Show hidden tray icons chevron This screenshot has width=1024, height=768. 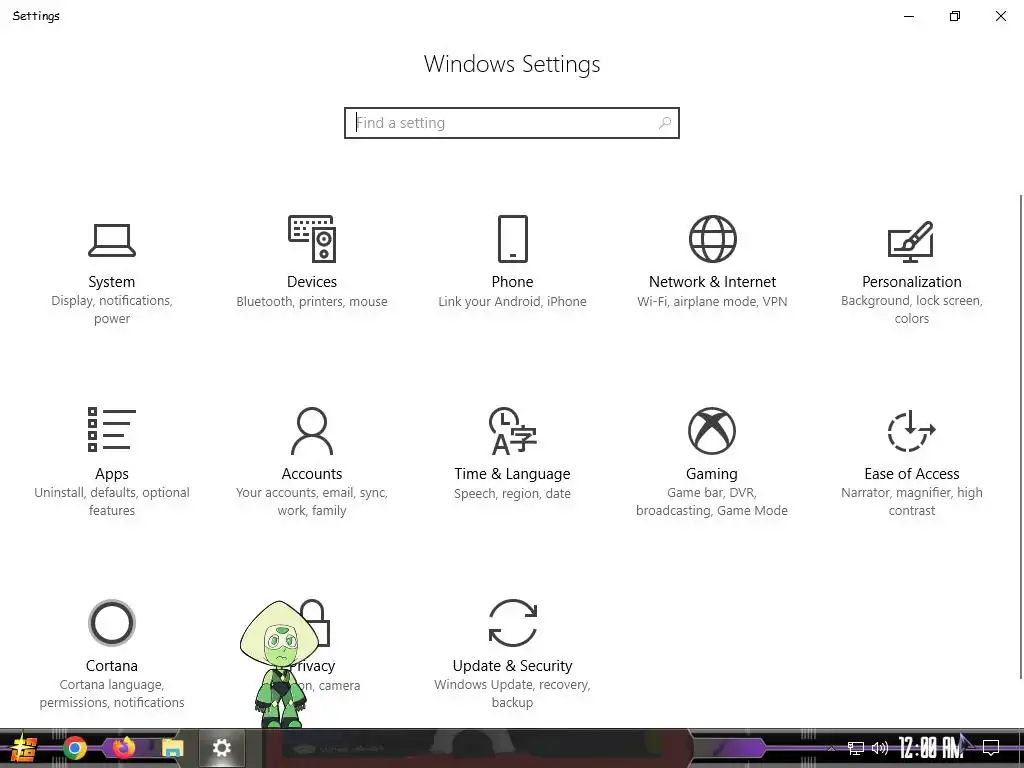pyautogui.click(x=831, y=748)
